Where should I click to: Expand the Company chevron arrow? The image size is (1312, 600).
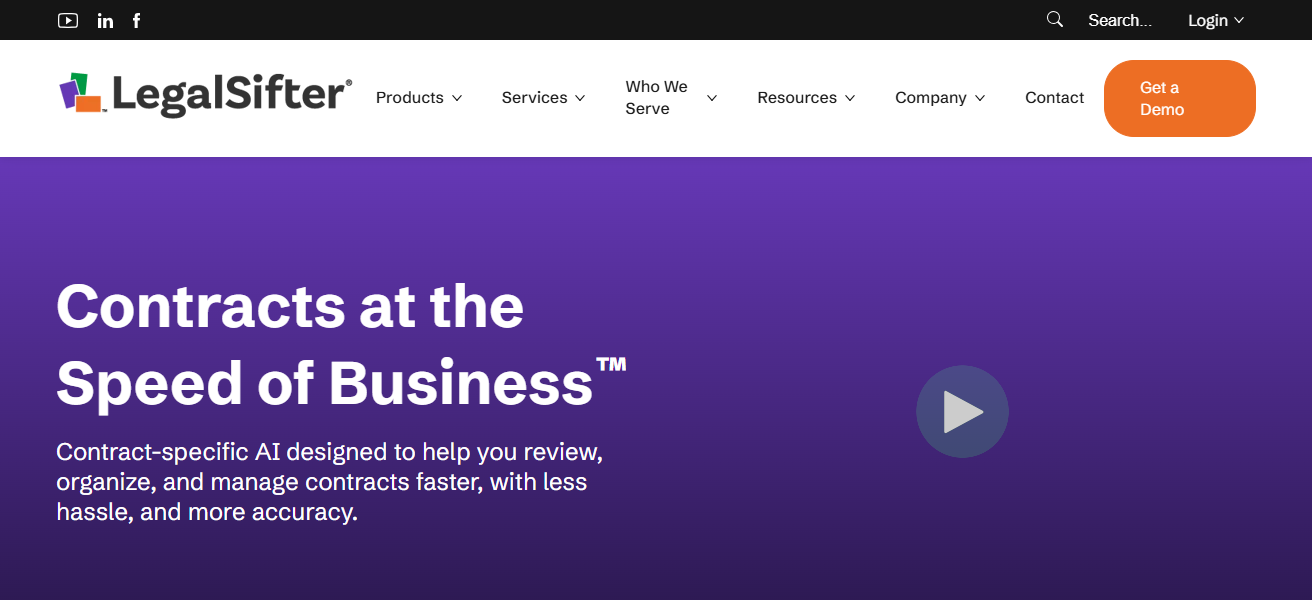[x=980, y=98]
